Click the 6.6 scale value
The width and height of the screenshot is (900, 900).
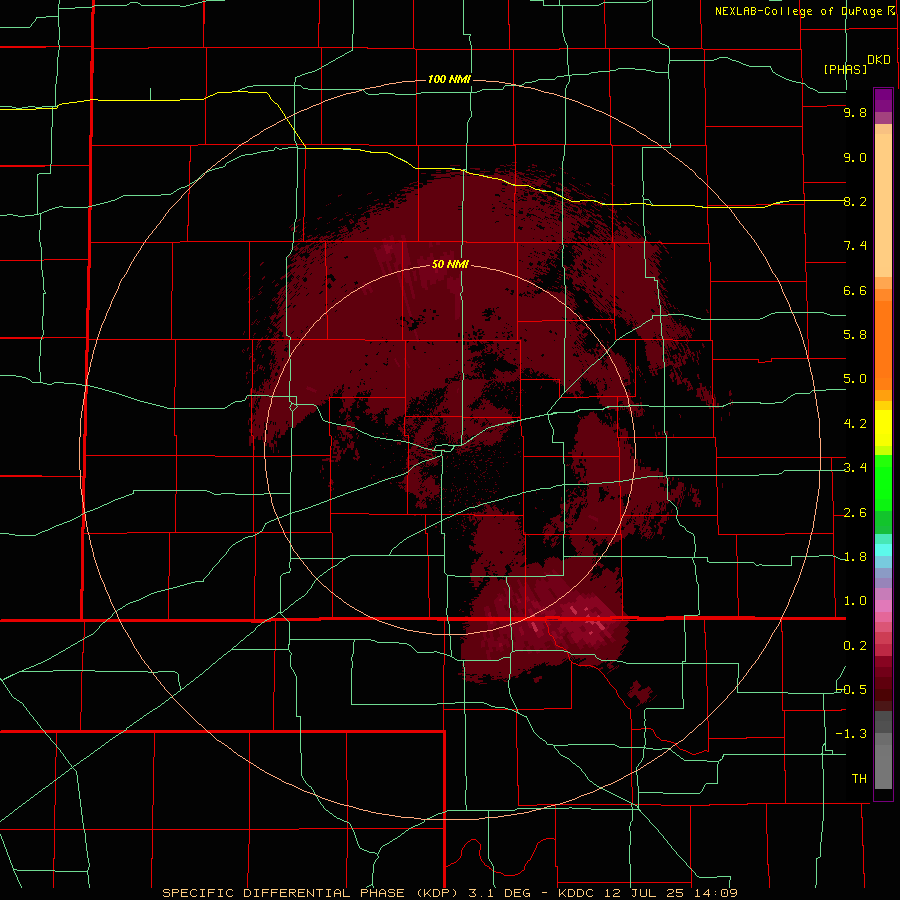(855, 290)
